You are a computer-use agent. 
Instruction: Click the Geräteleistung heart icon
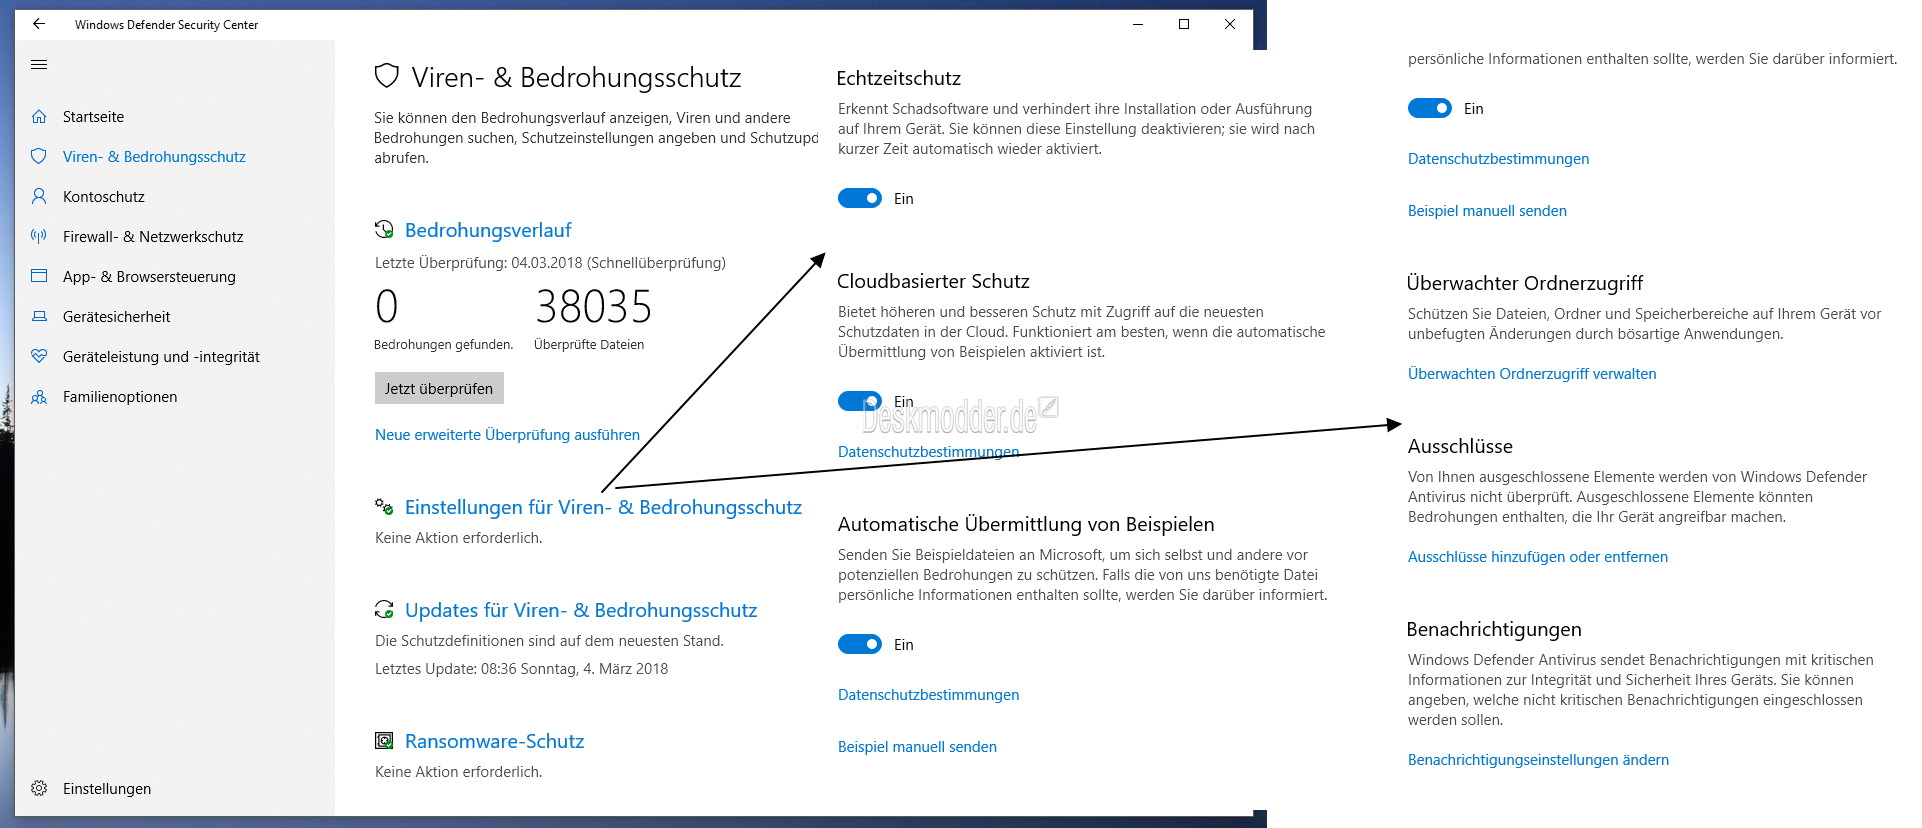click(x=39, y=357)
